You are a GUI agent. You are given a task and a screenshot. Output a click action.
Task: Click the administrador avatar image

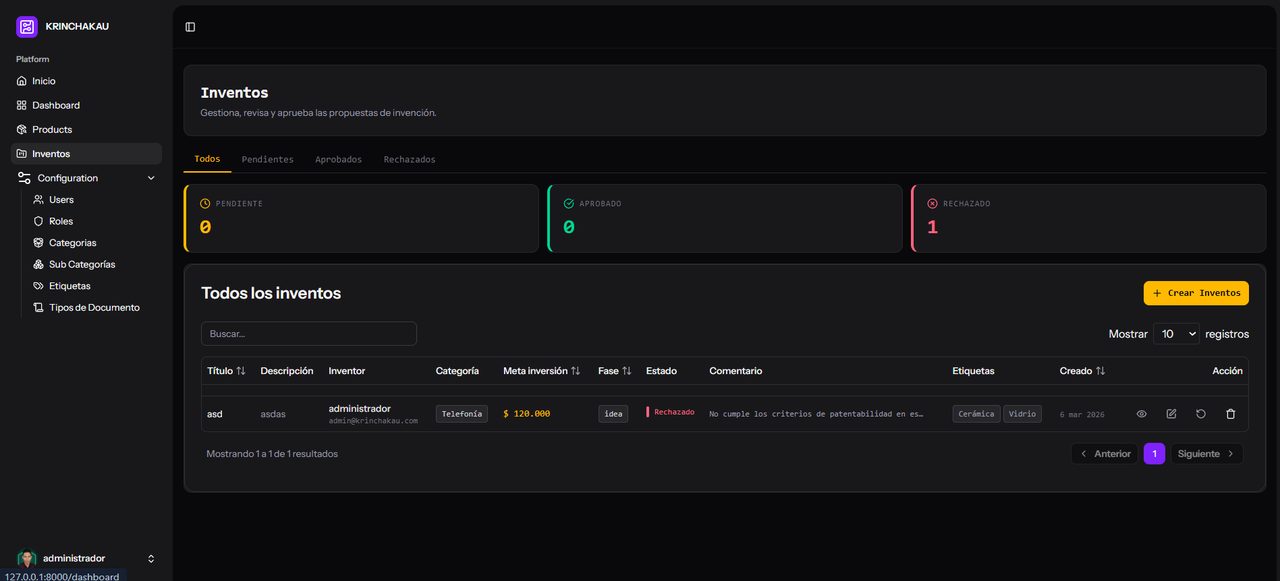[x=27, y=559]
